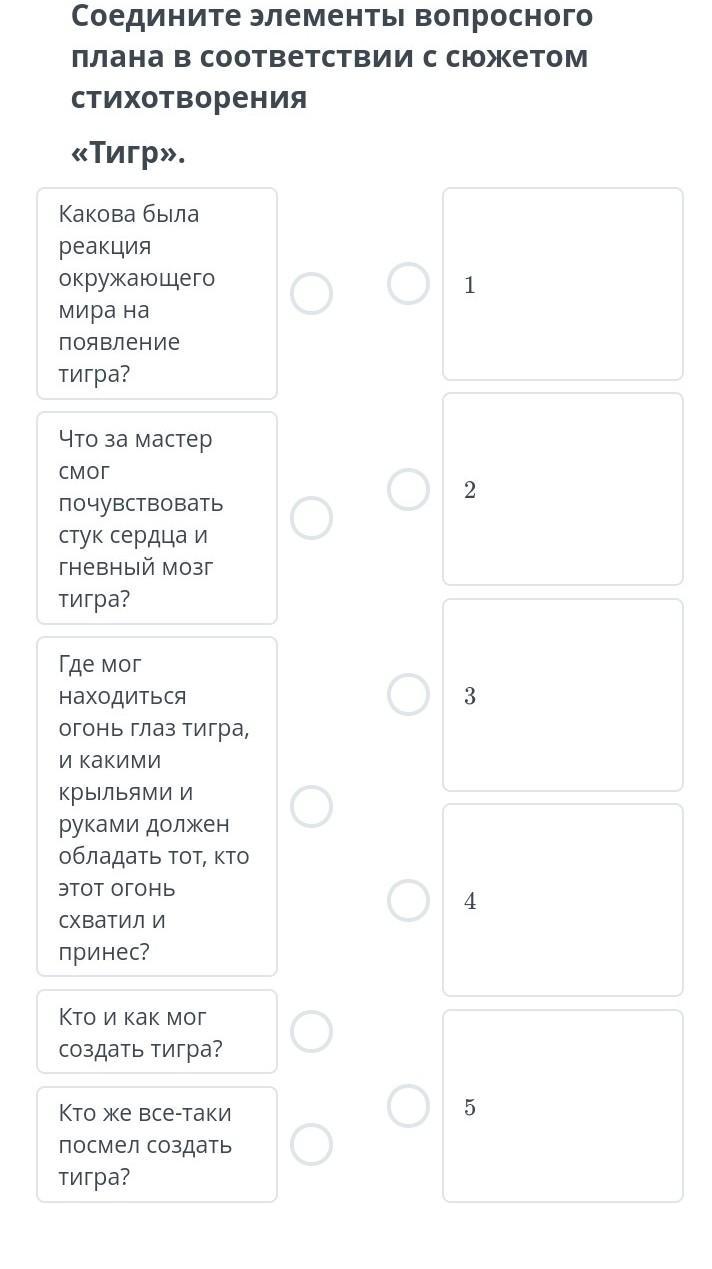Click the connector circle left of answer 4
The image size is (712, 1269).
coord(408,900)
